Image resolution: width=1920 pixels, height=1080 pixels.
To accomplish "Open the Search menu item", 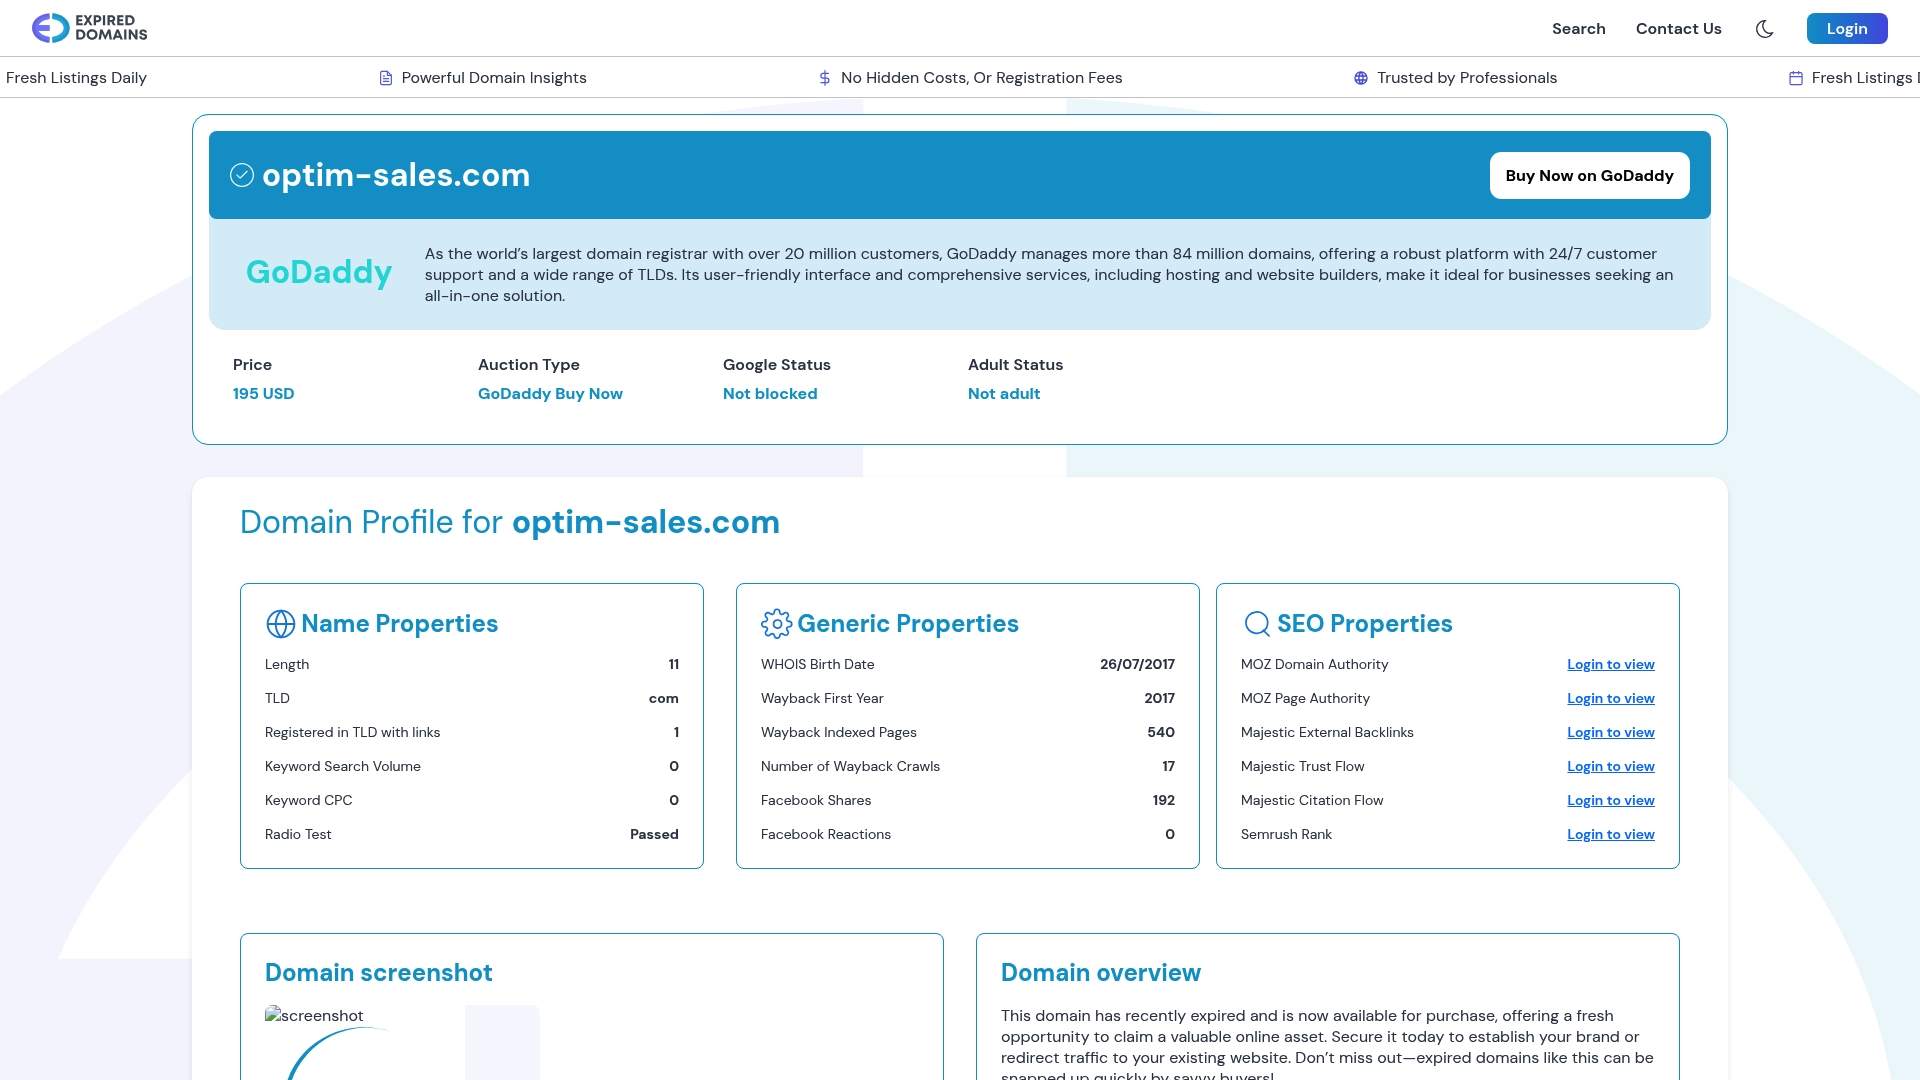I will [1578, 28].
